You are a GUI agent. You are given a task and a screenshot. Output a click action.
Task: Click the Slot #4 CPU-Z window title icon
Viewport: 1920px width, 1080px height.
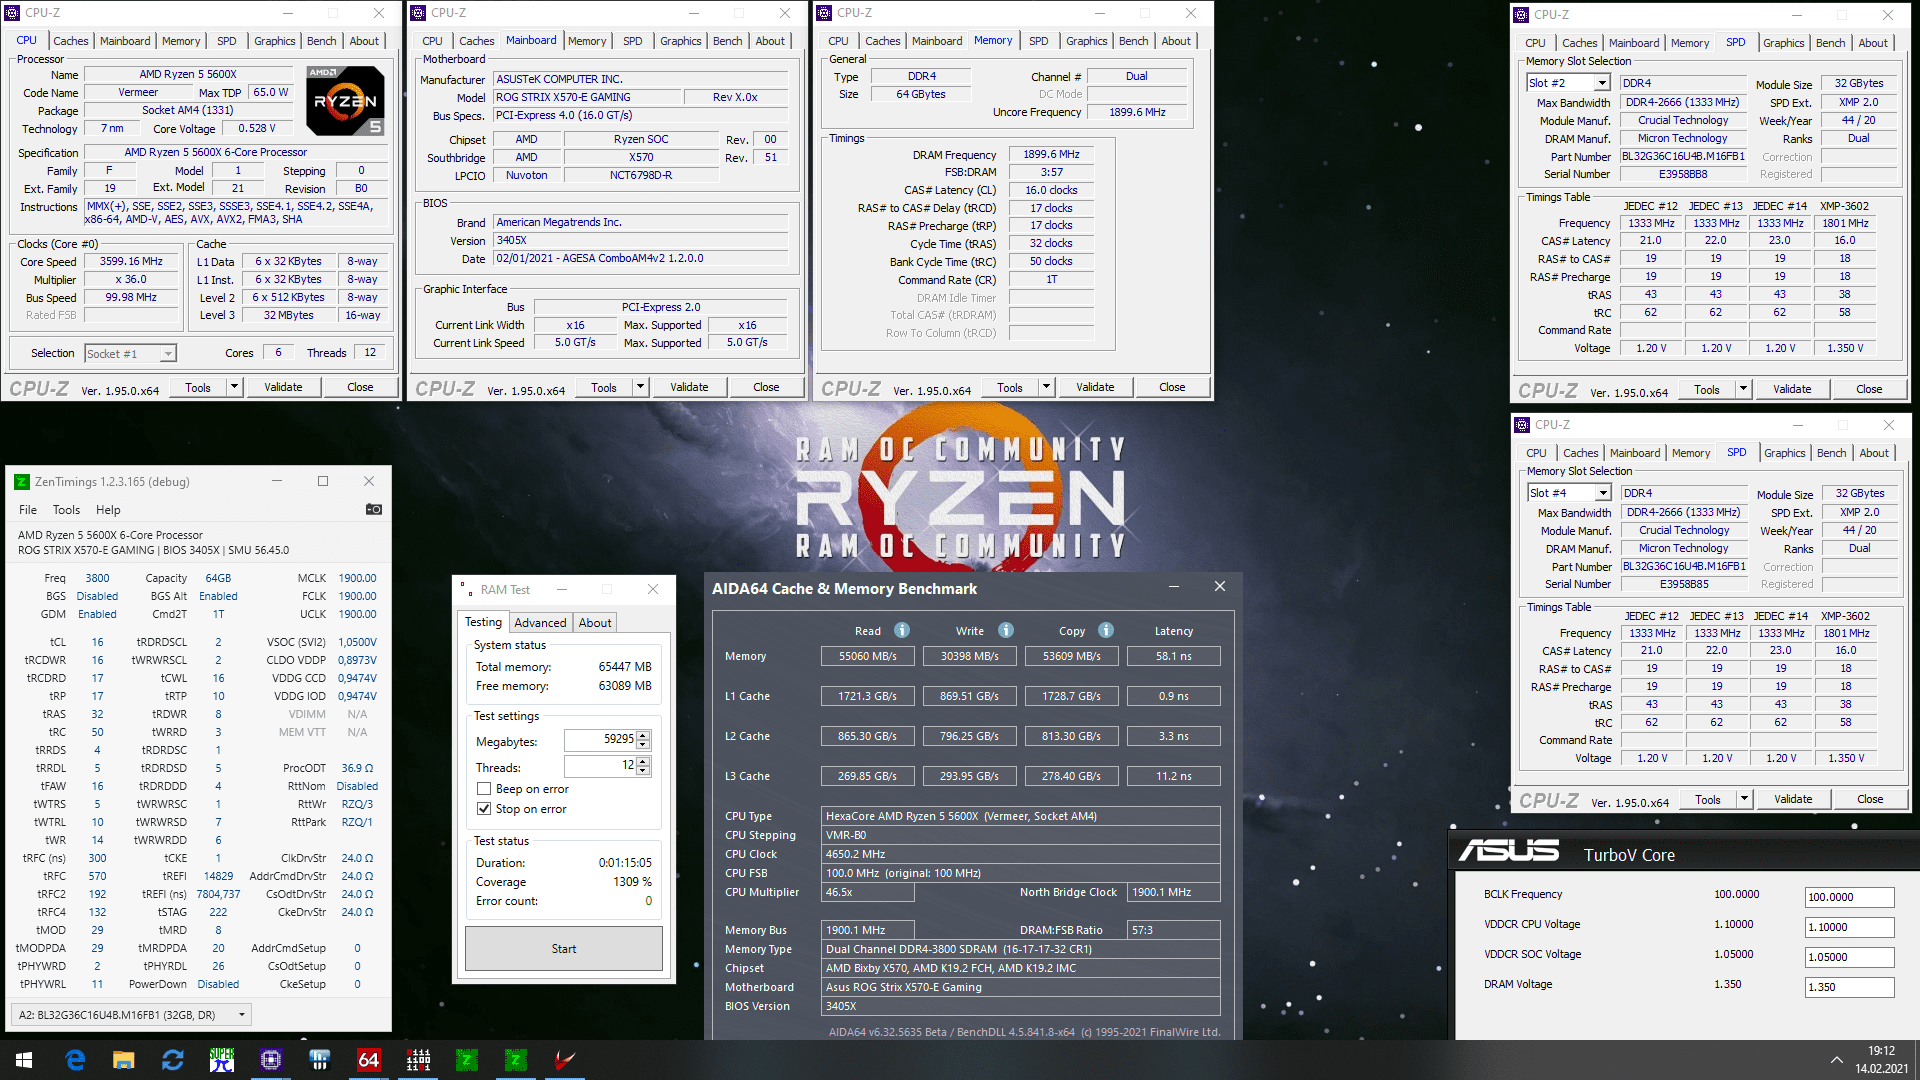click(x=1522, y=425)
